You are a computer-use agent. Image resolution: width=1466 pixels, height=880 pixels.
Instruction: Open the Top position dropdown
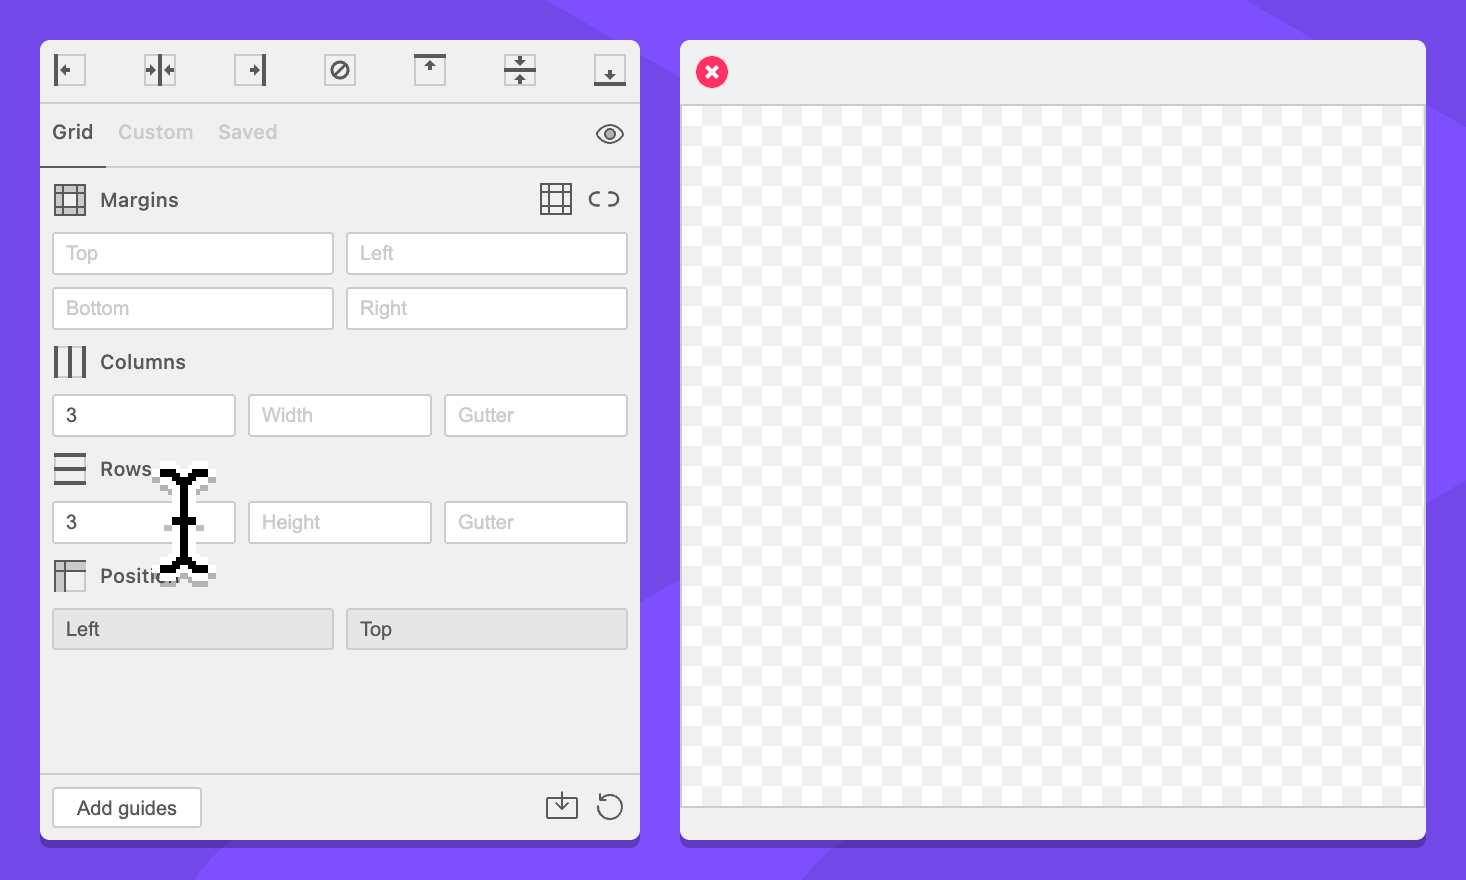pyautogui.click(x=487, y=629)
